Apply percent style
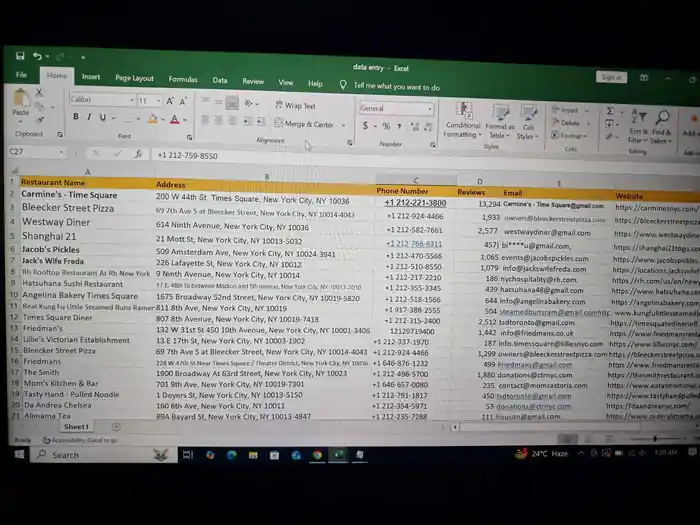The height and width of the screenshot is (525, 700). pos(386,126)
